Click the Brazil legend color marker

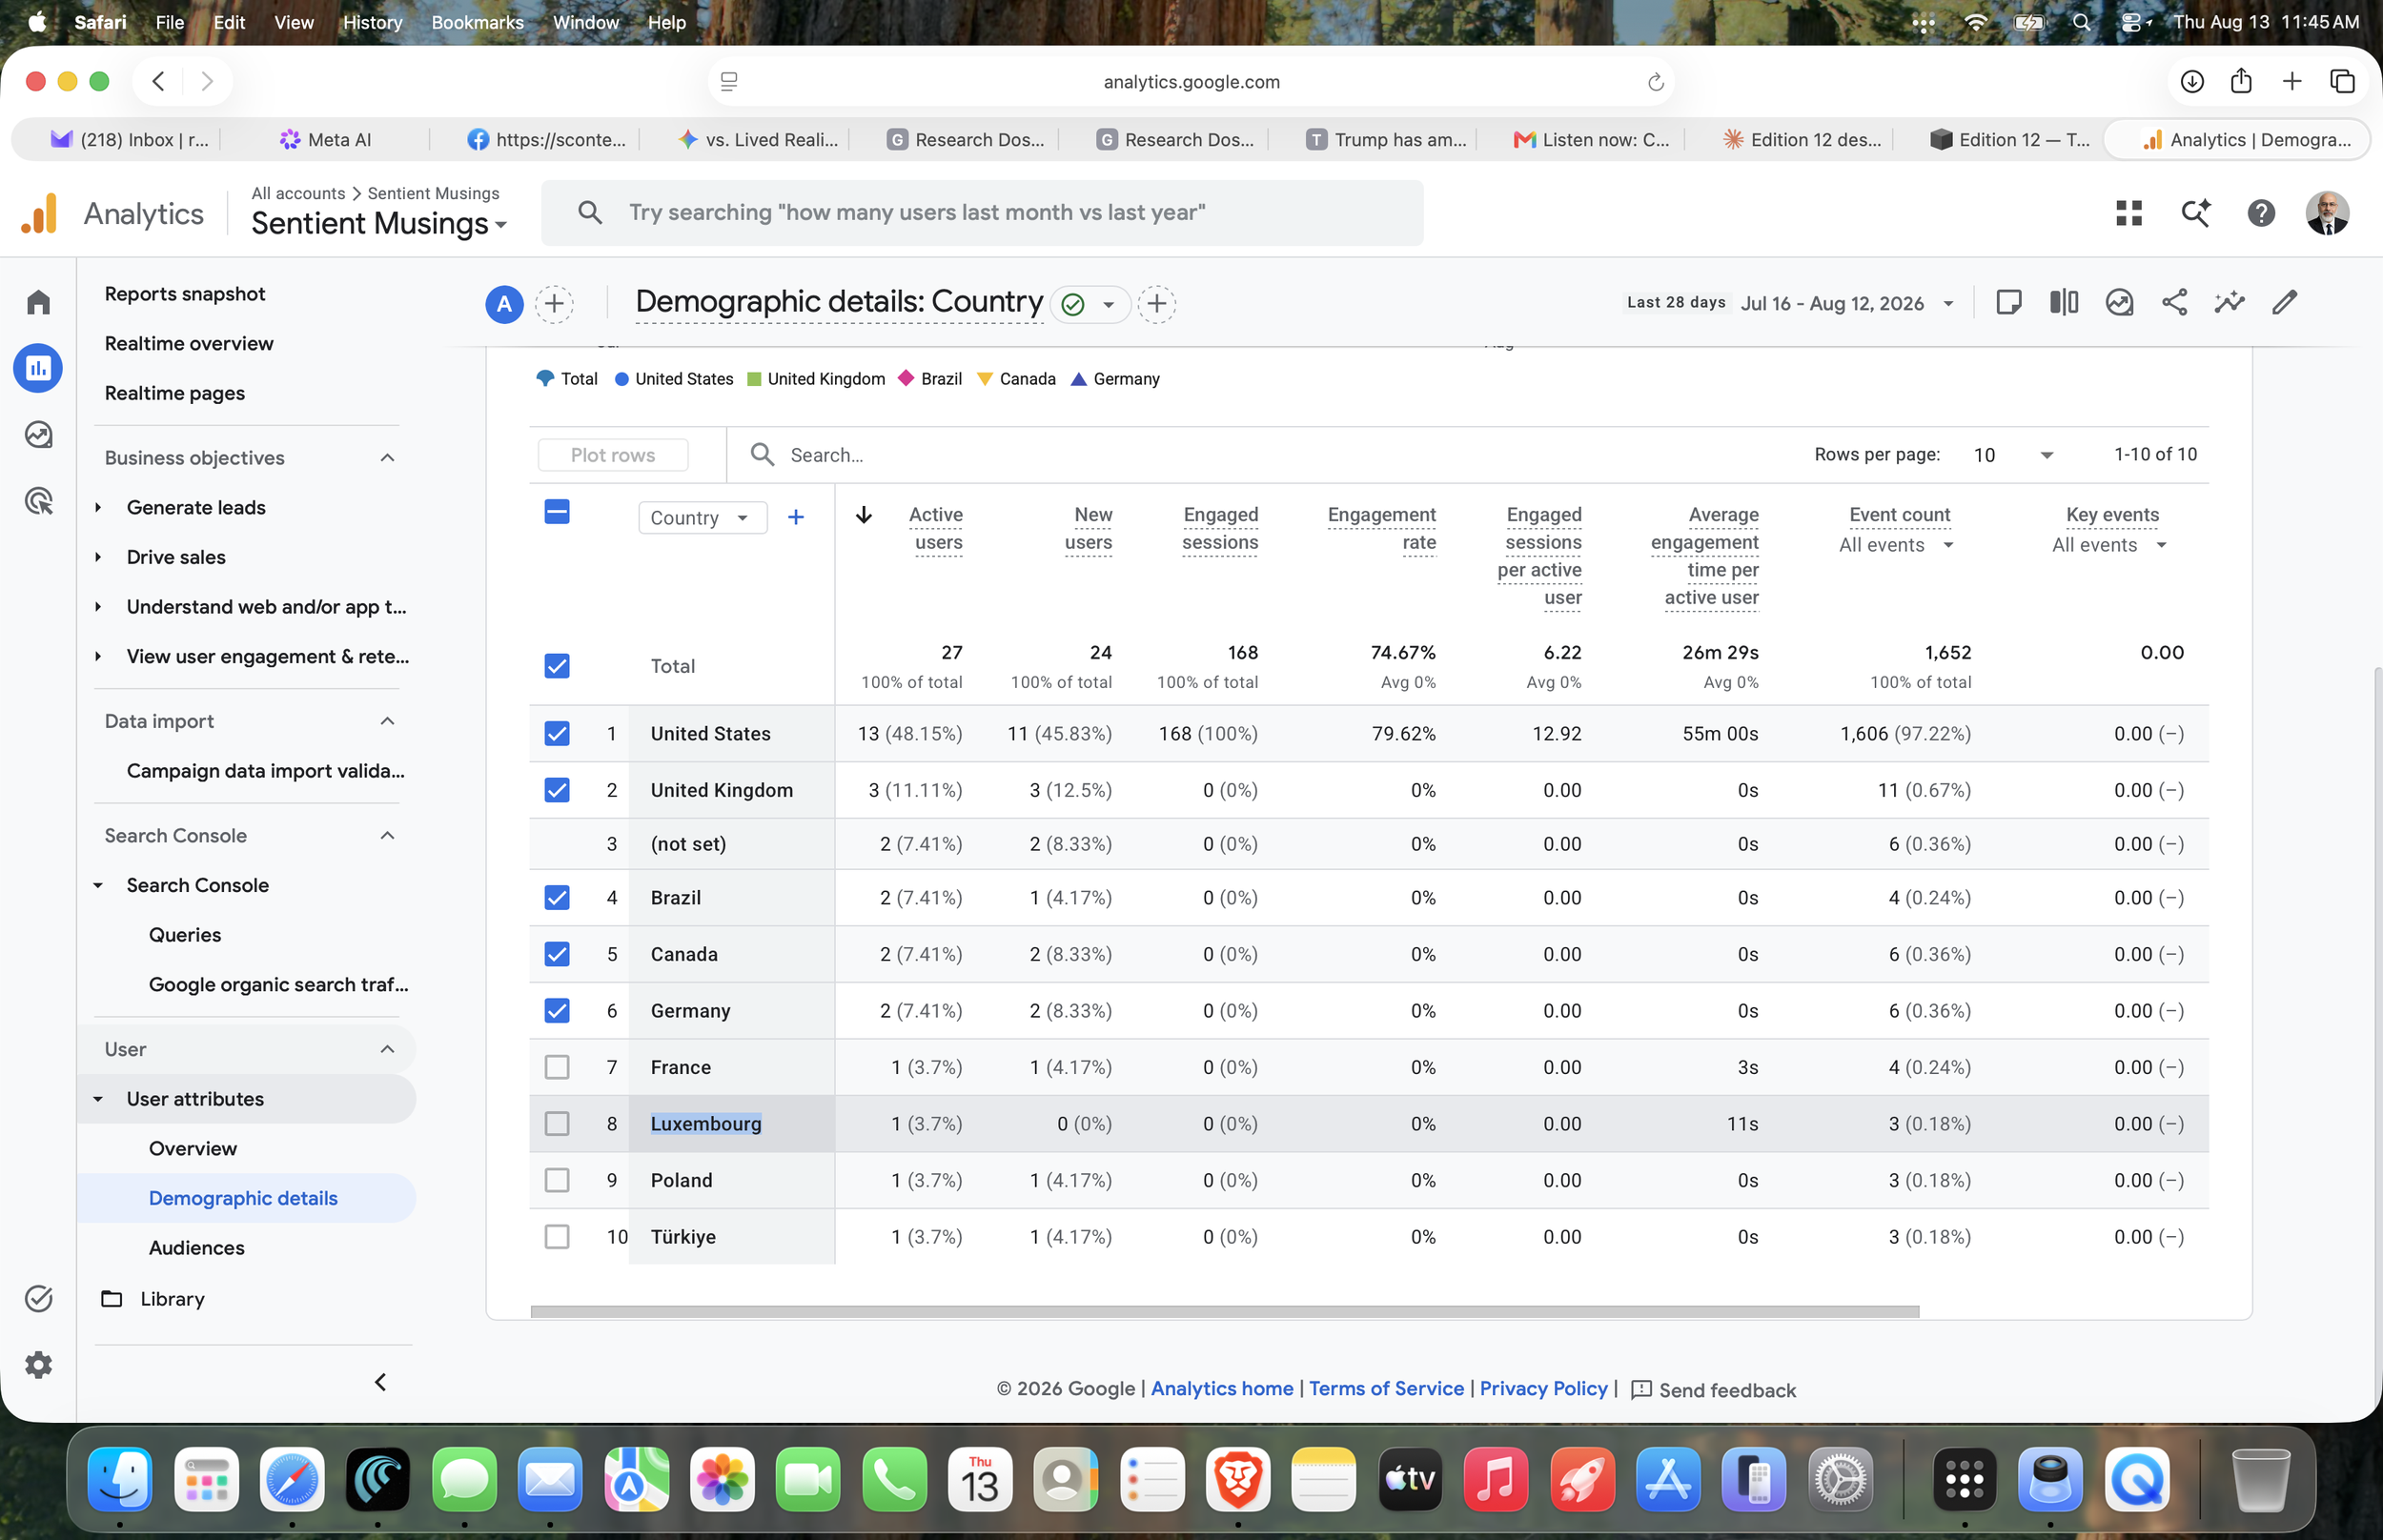point(906,378)
